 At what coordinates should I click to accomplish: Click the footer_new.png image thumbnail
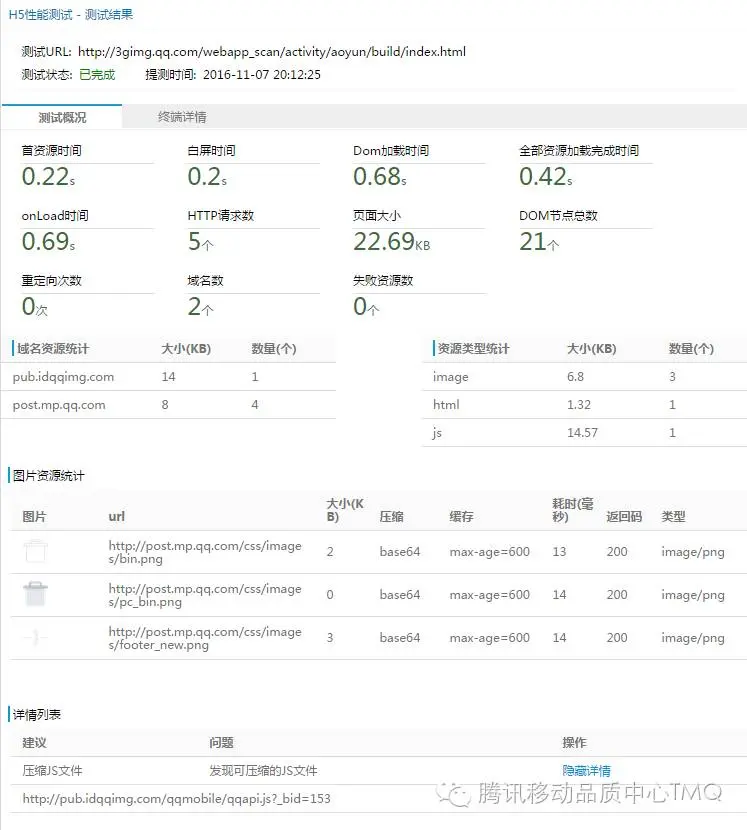pyautogui.click(x=35, y=637)
